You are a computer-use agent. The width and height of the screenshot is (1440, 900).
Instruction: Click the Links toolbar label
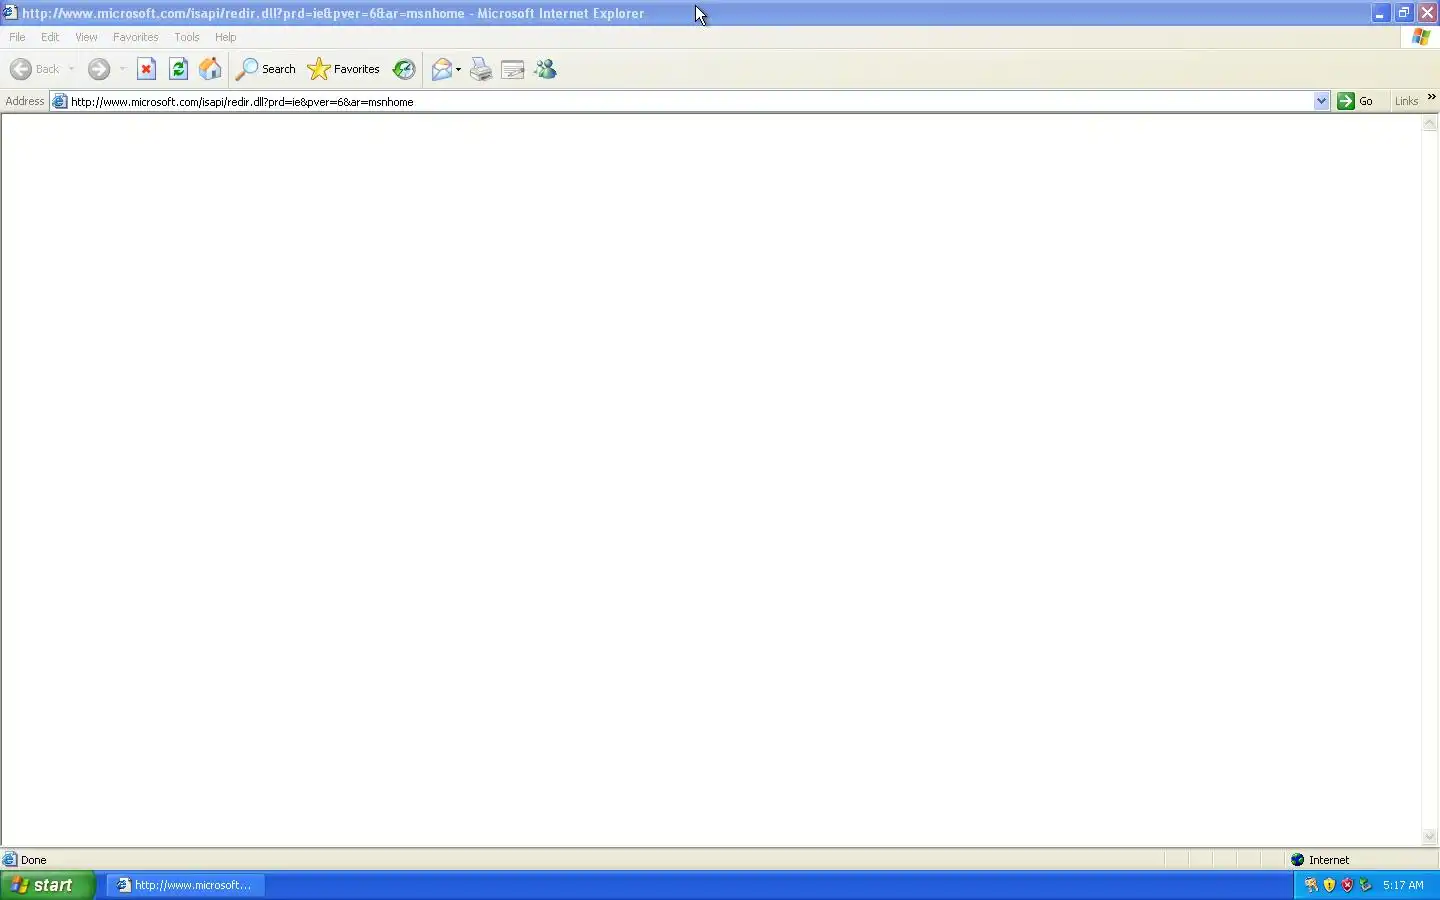tap(1406, 101)
